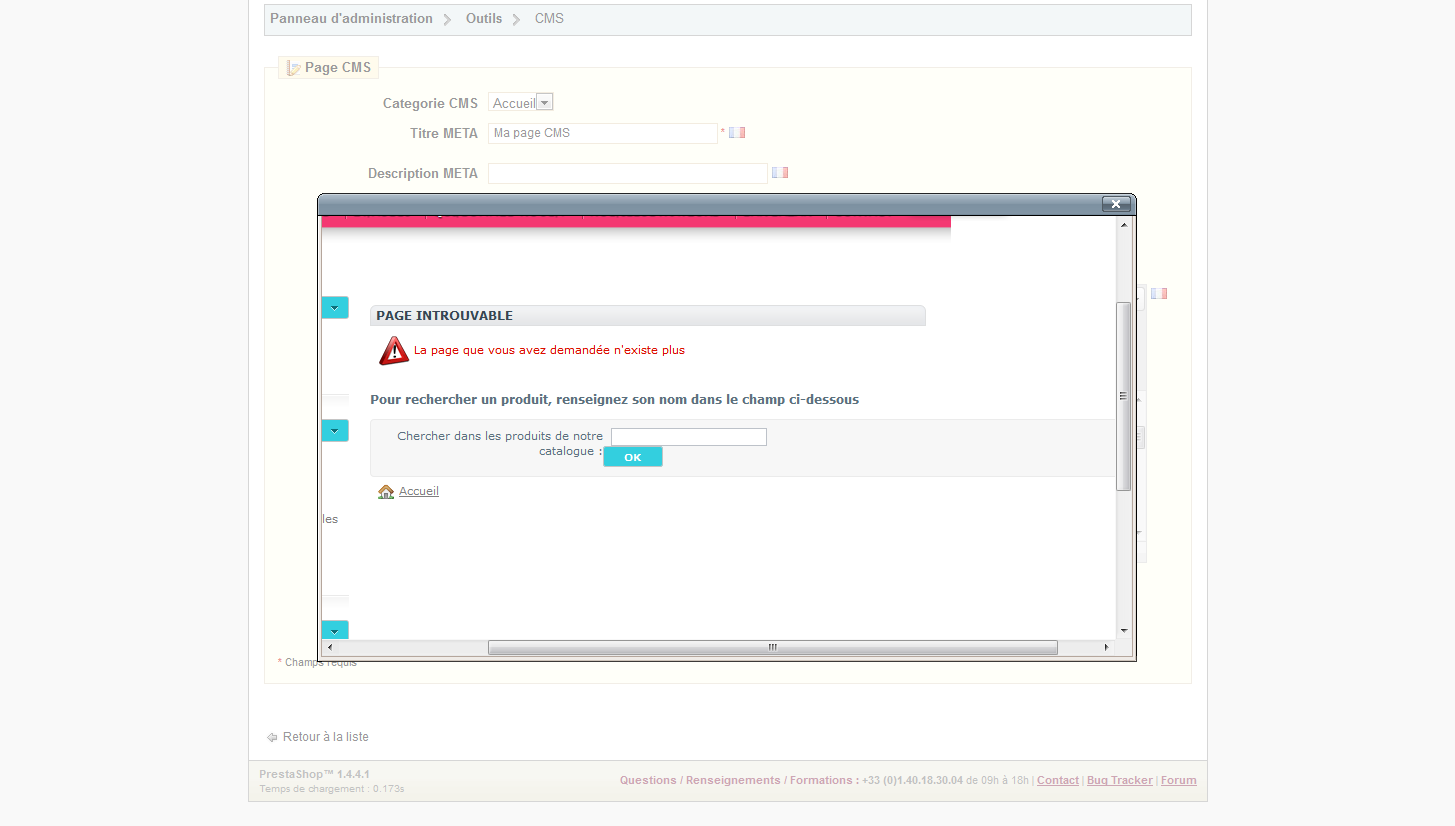Click the French flag beside Description META
This screenshot has height=826, width=1455.
(x=780, y=172)
